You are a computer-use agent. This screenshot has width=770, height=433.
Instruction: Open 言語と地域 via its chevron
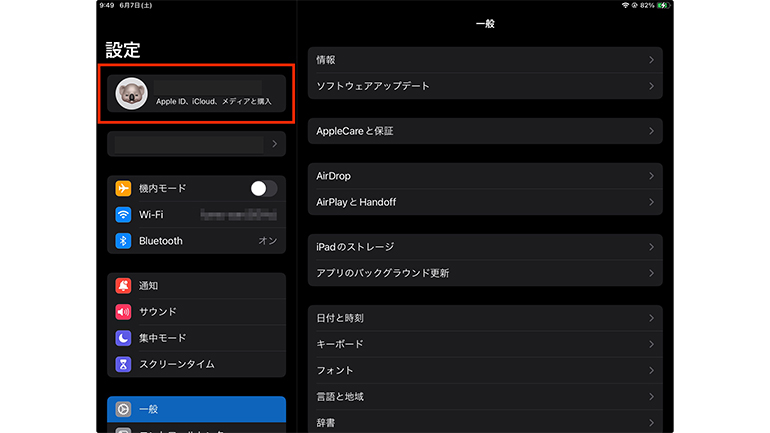(x=651, y=397)
